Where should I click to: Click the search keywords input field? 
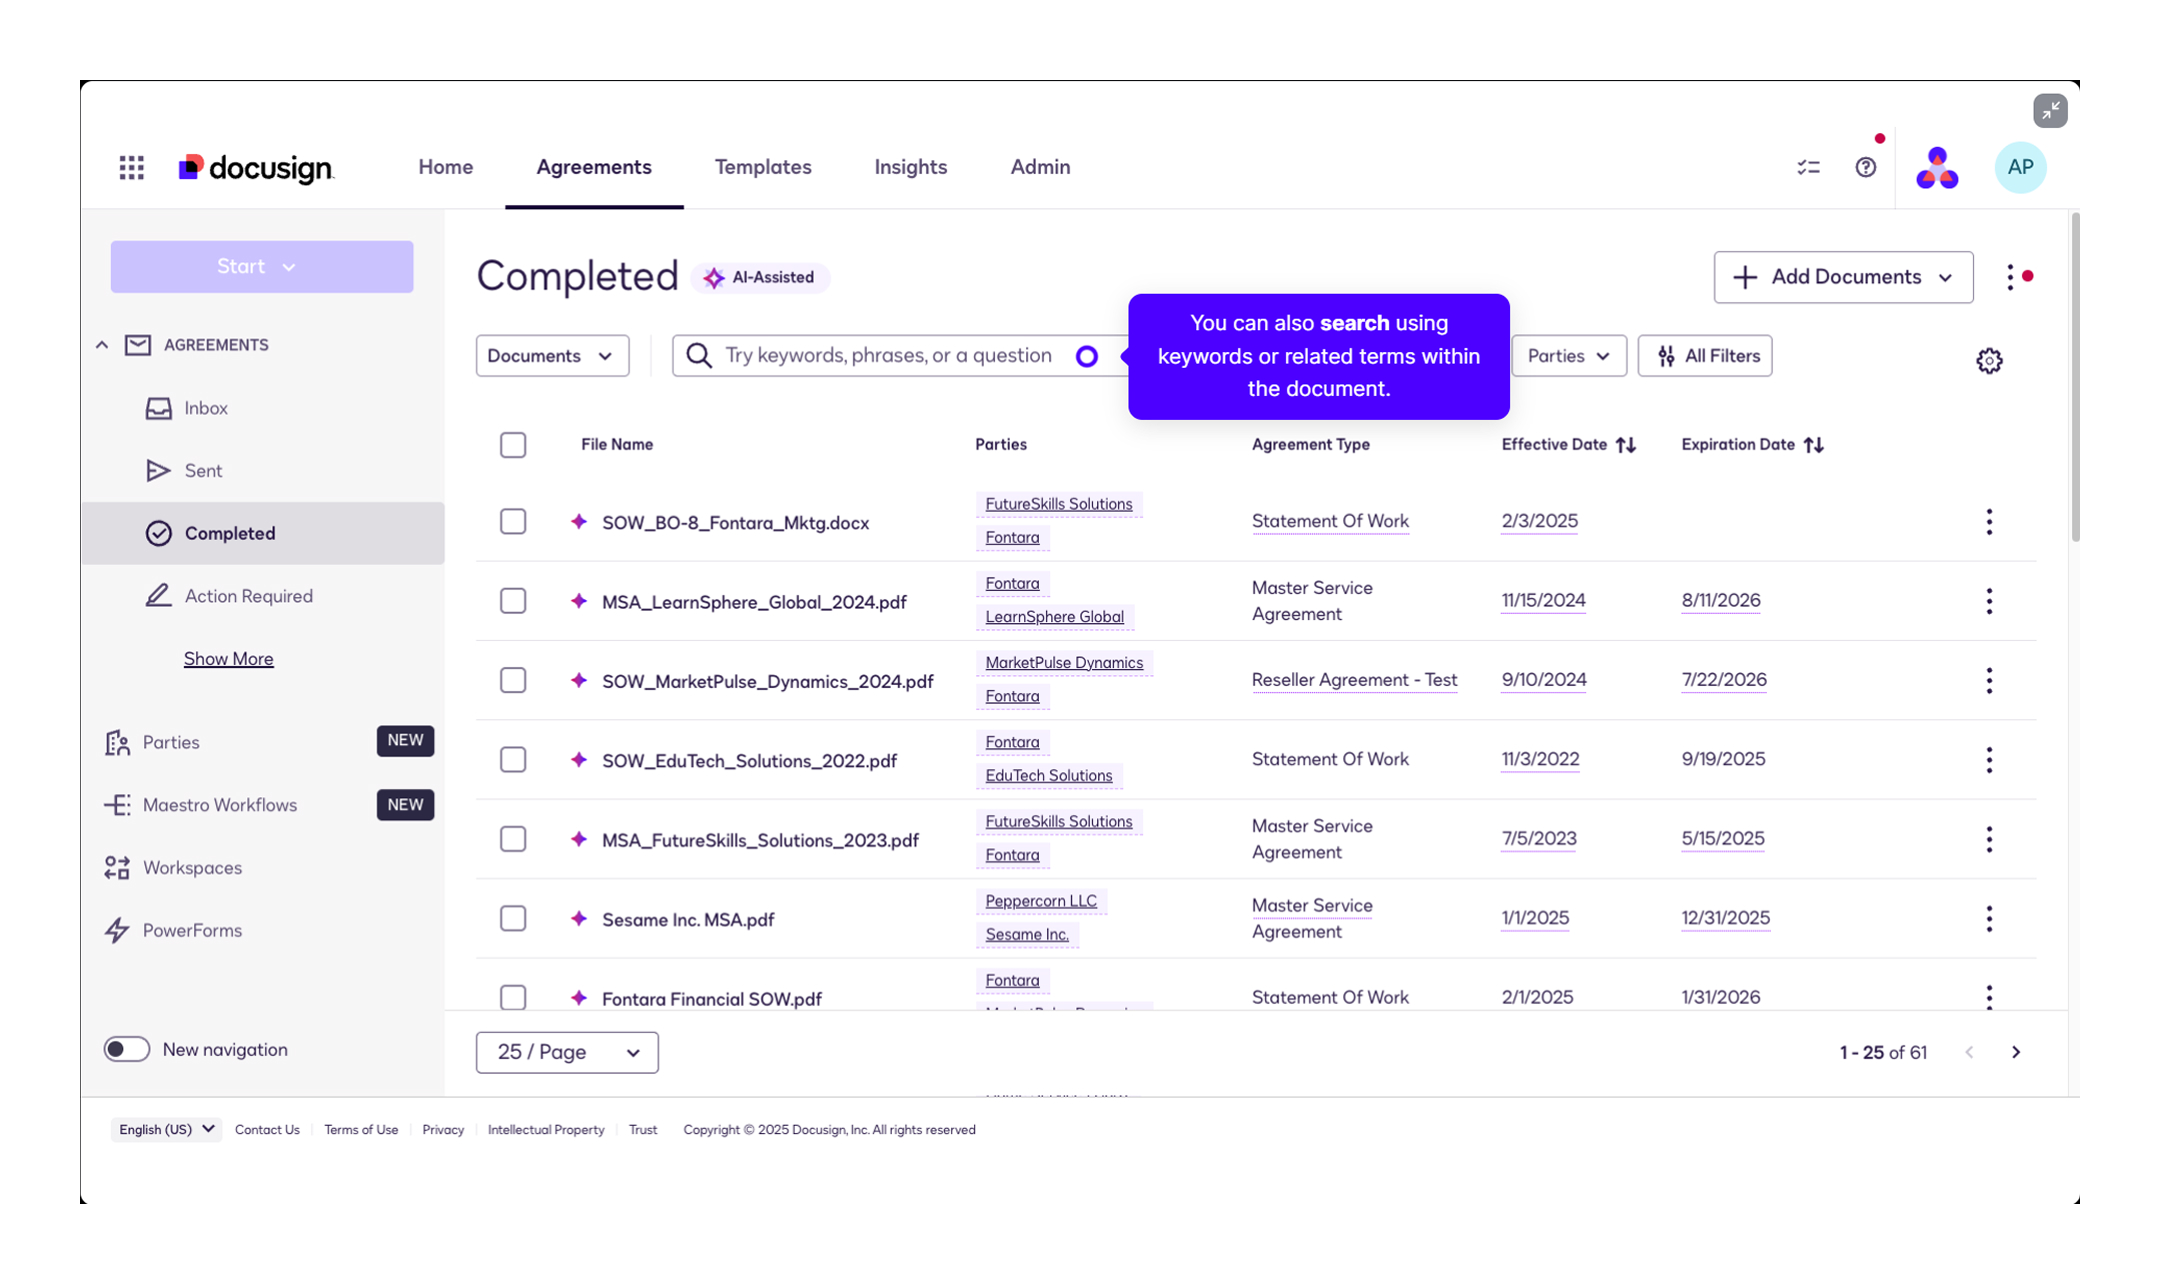point(888,356)
